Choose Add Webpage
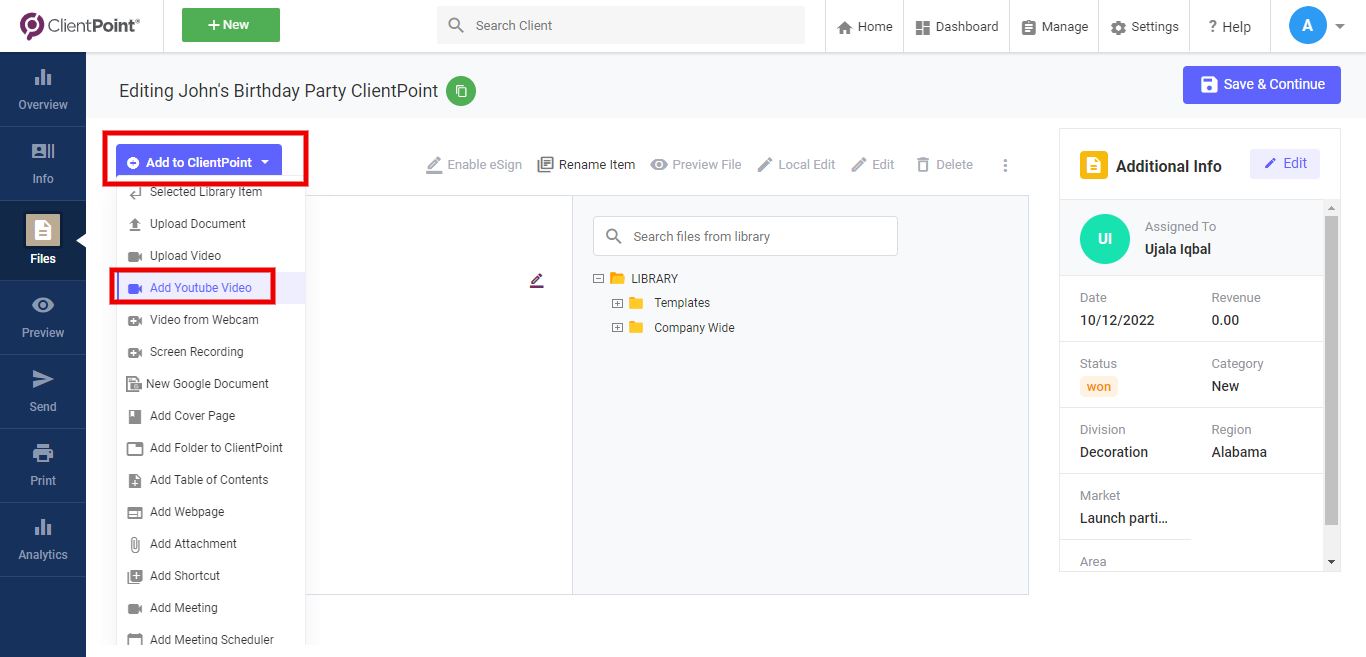 tap(211, 512)
